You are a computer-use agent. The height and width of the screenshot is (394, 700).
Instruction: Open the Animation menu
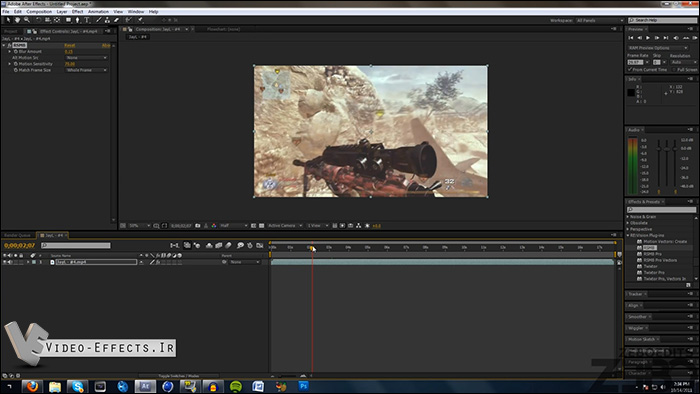click(x=98, y=12)
